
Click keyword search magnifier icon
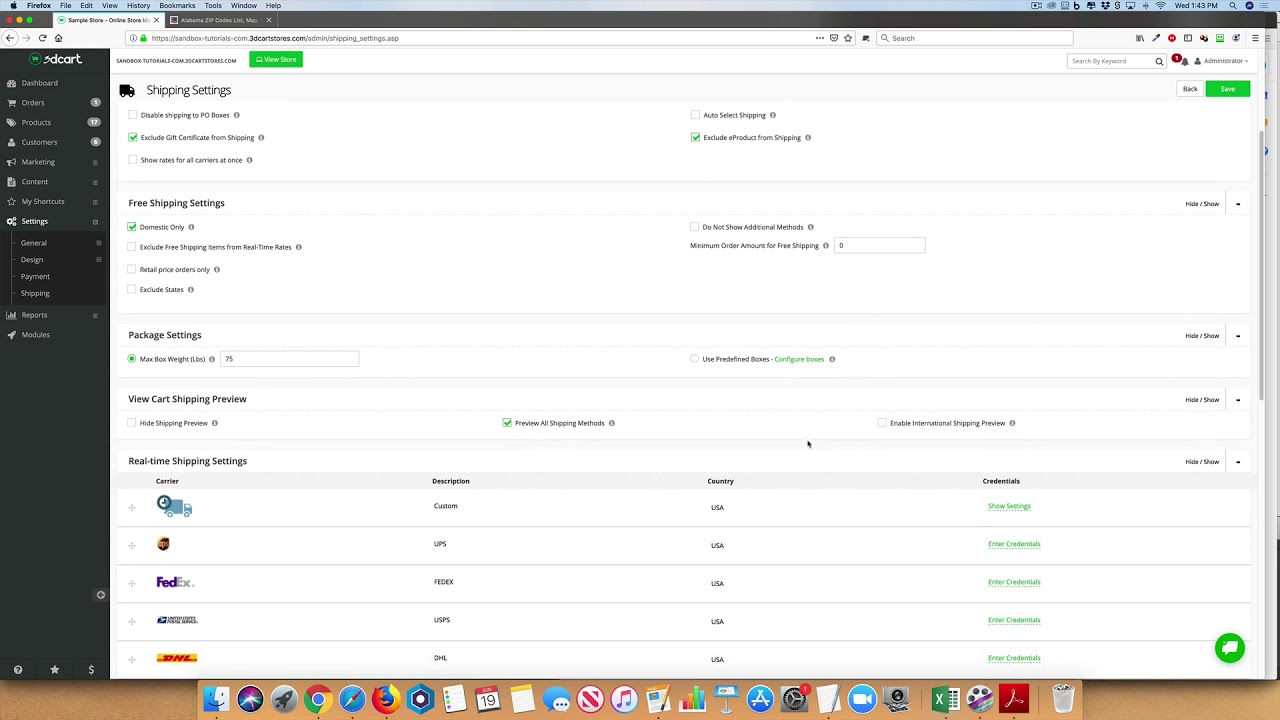[1159, 61]
